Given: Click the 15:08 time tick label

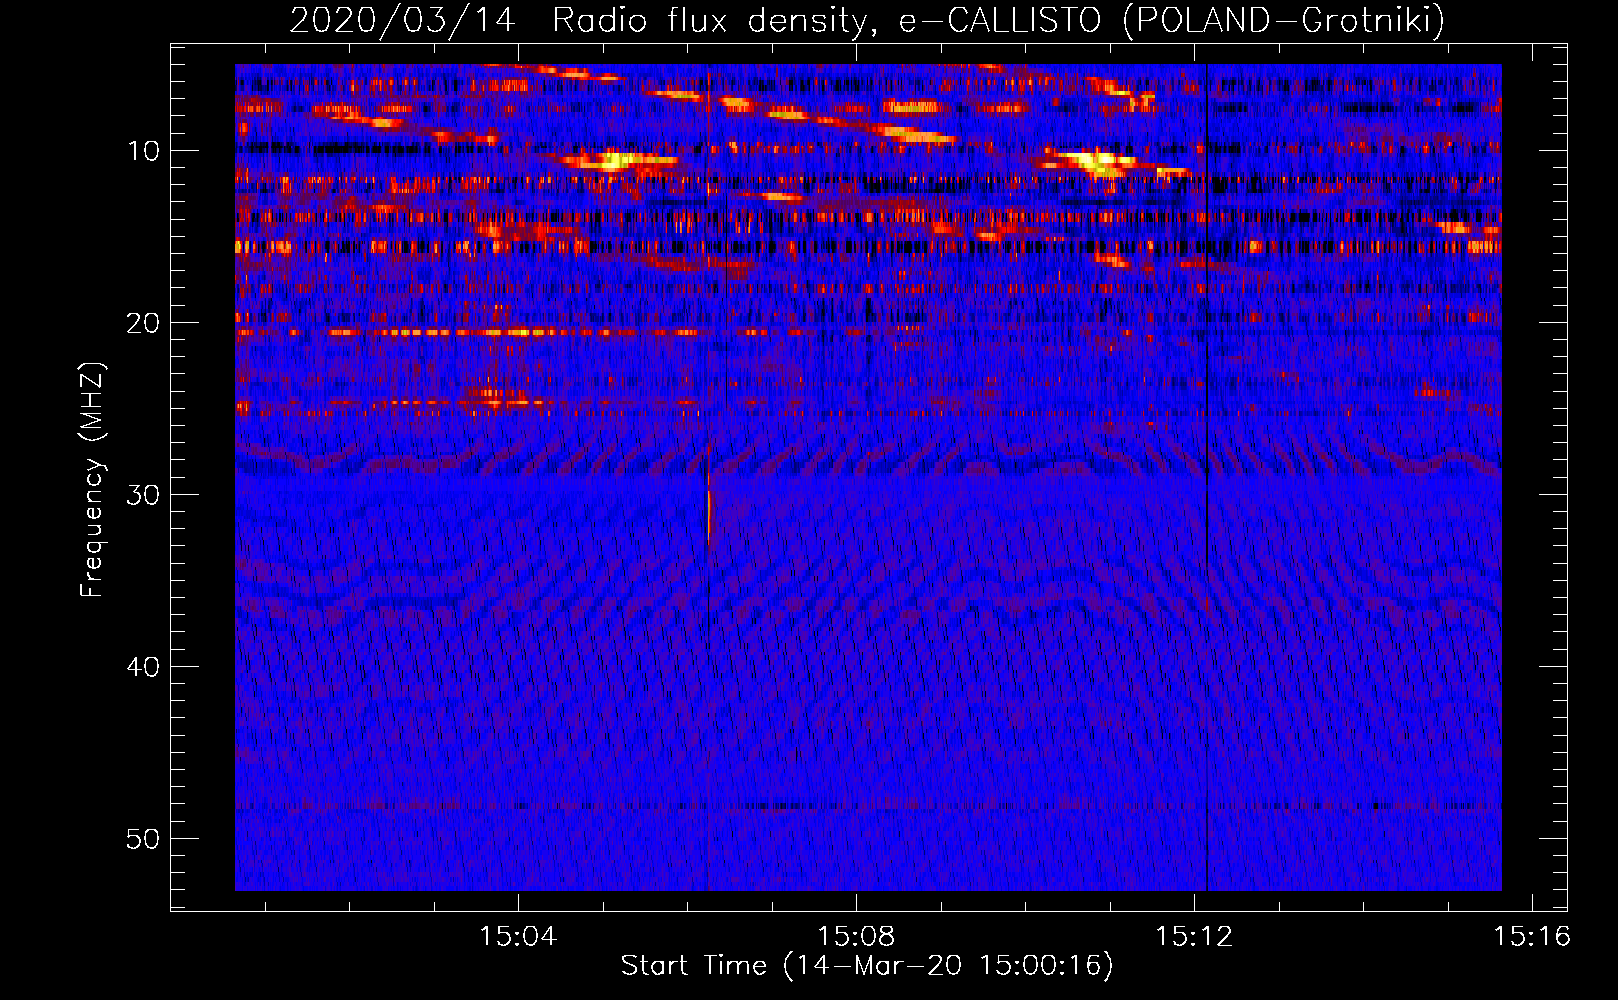Looking at the screenshot, I should tap(856, 937).
